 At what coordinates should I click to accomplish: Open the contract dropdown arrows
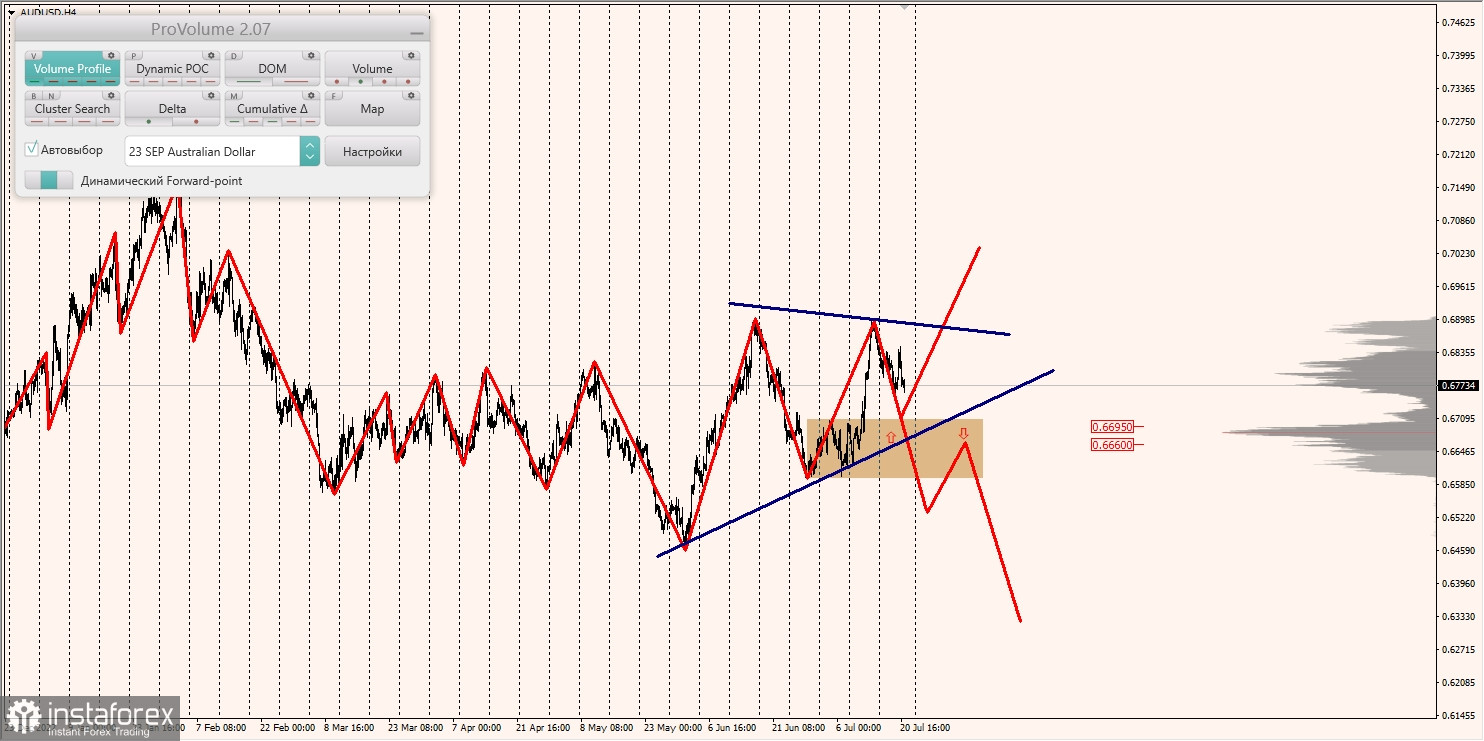(x=310, y=151)
